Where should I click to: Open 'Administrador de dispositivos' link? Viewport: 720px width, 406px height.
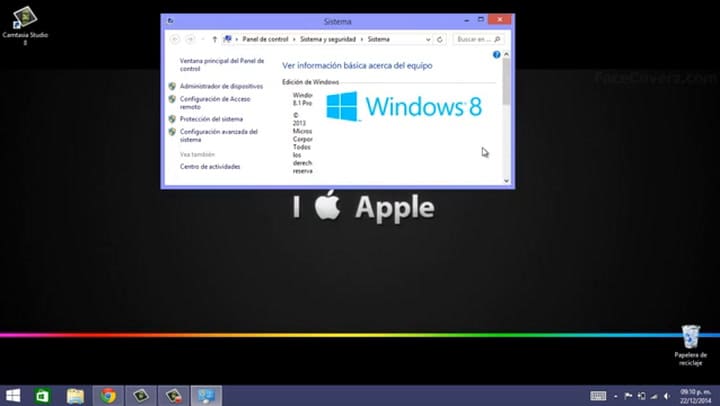(x=221, y=87)
